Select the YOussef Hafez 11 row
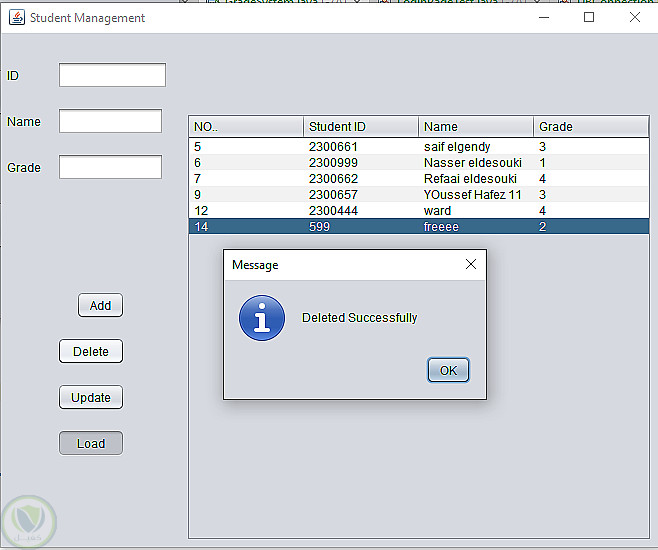658x550 pixels. point(419,195)
